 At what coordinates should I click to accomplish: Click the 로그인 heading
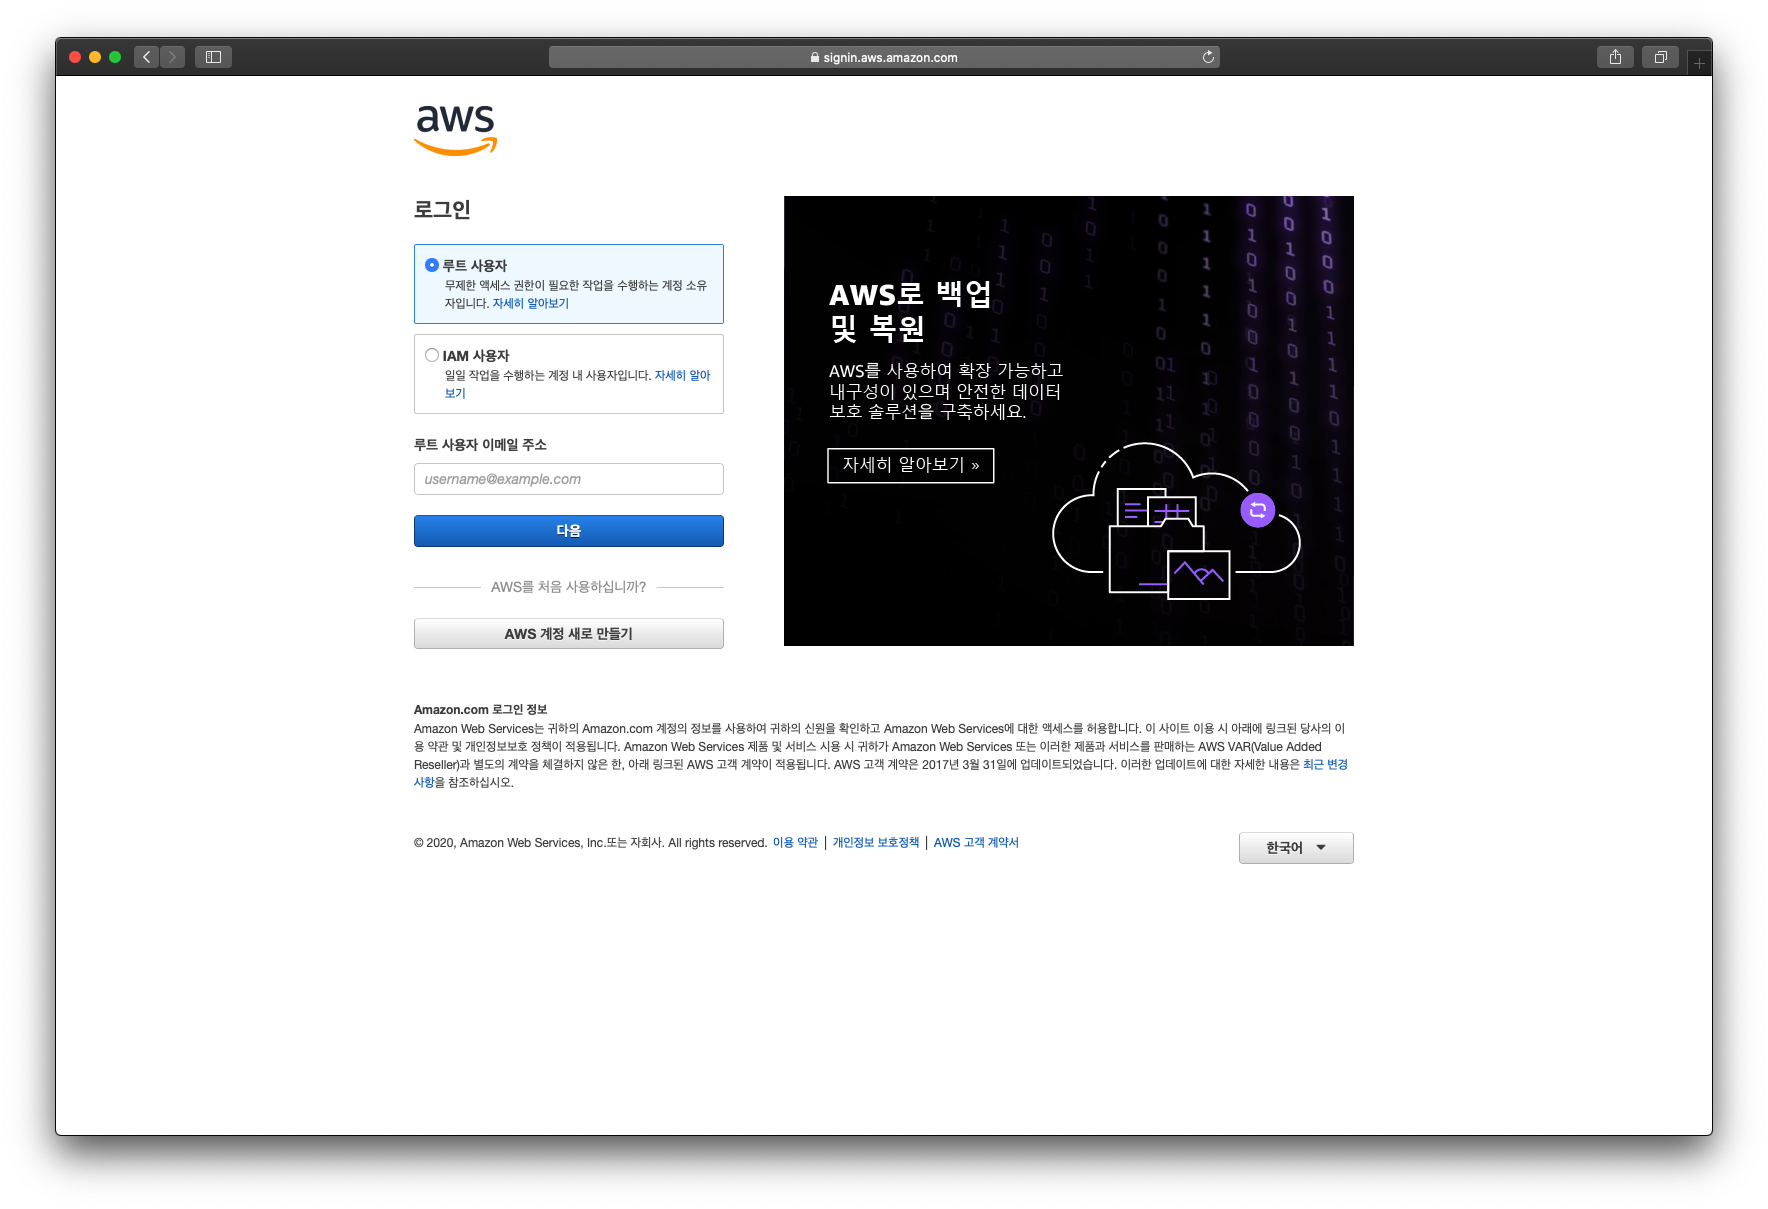(x=442, y=209)
